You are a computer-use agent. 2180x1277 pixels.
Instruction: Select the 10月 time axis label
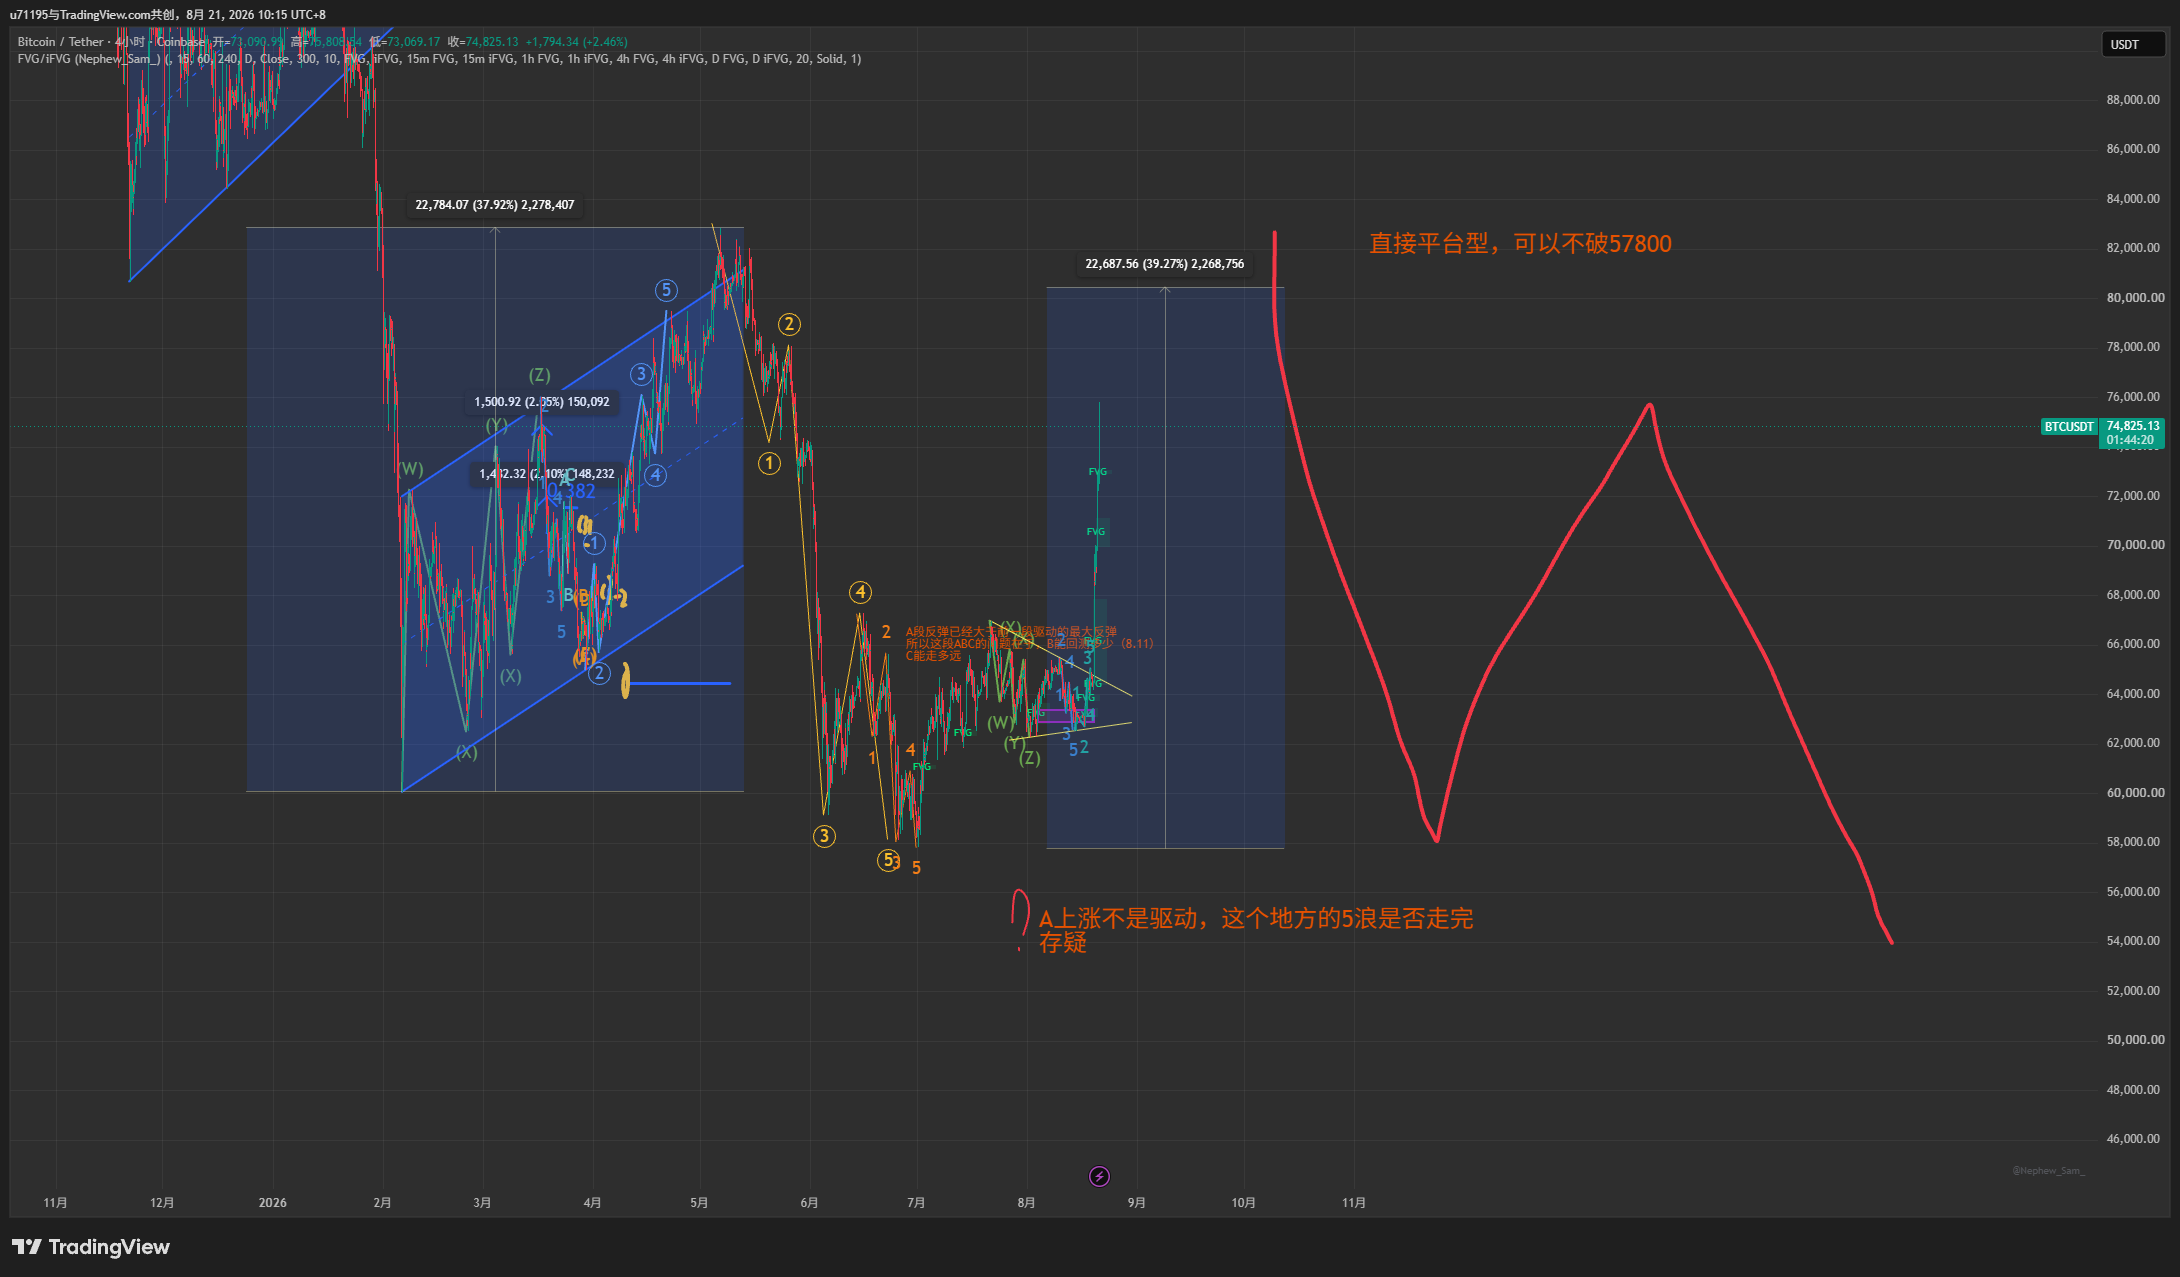click(x=1243, y=1203)
